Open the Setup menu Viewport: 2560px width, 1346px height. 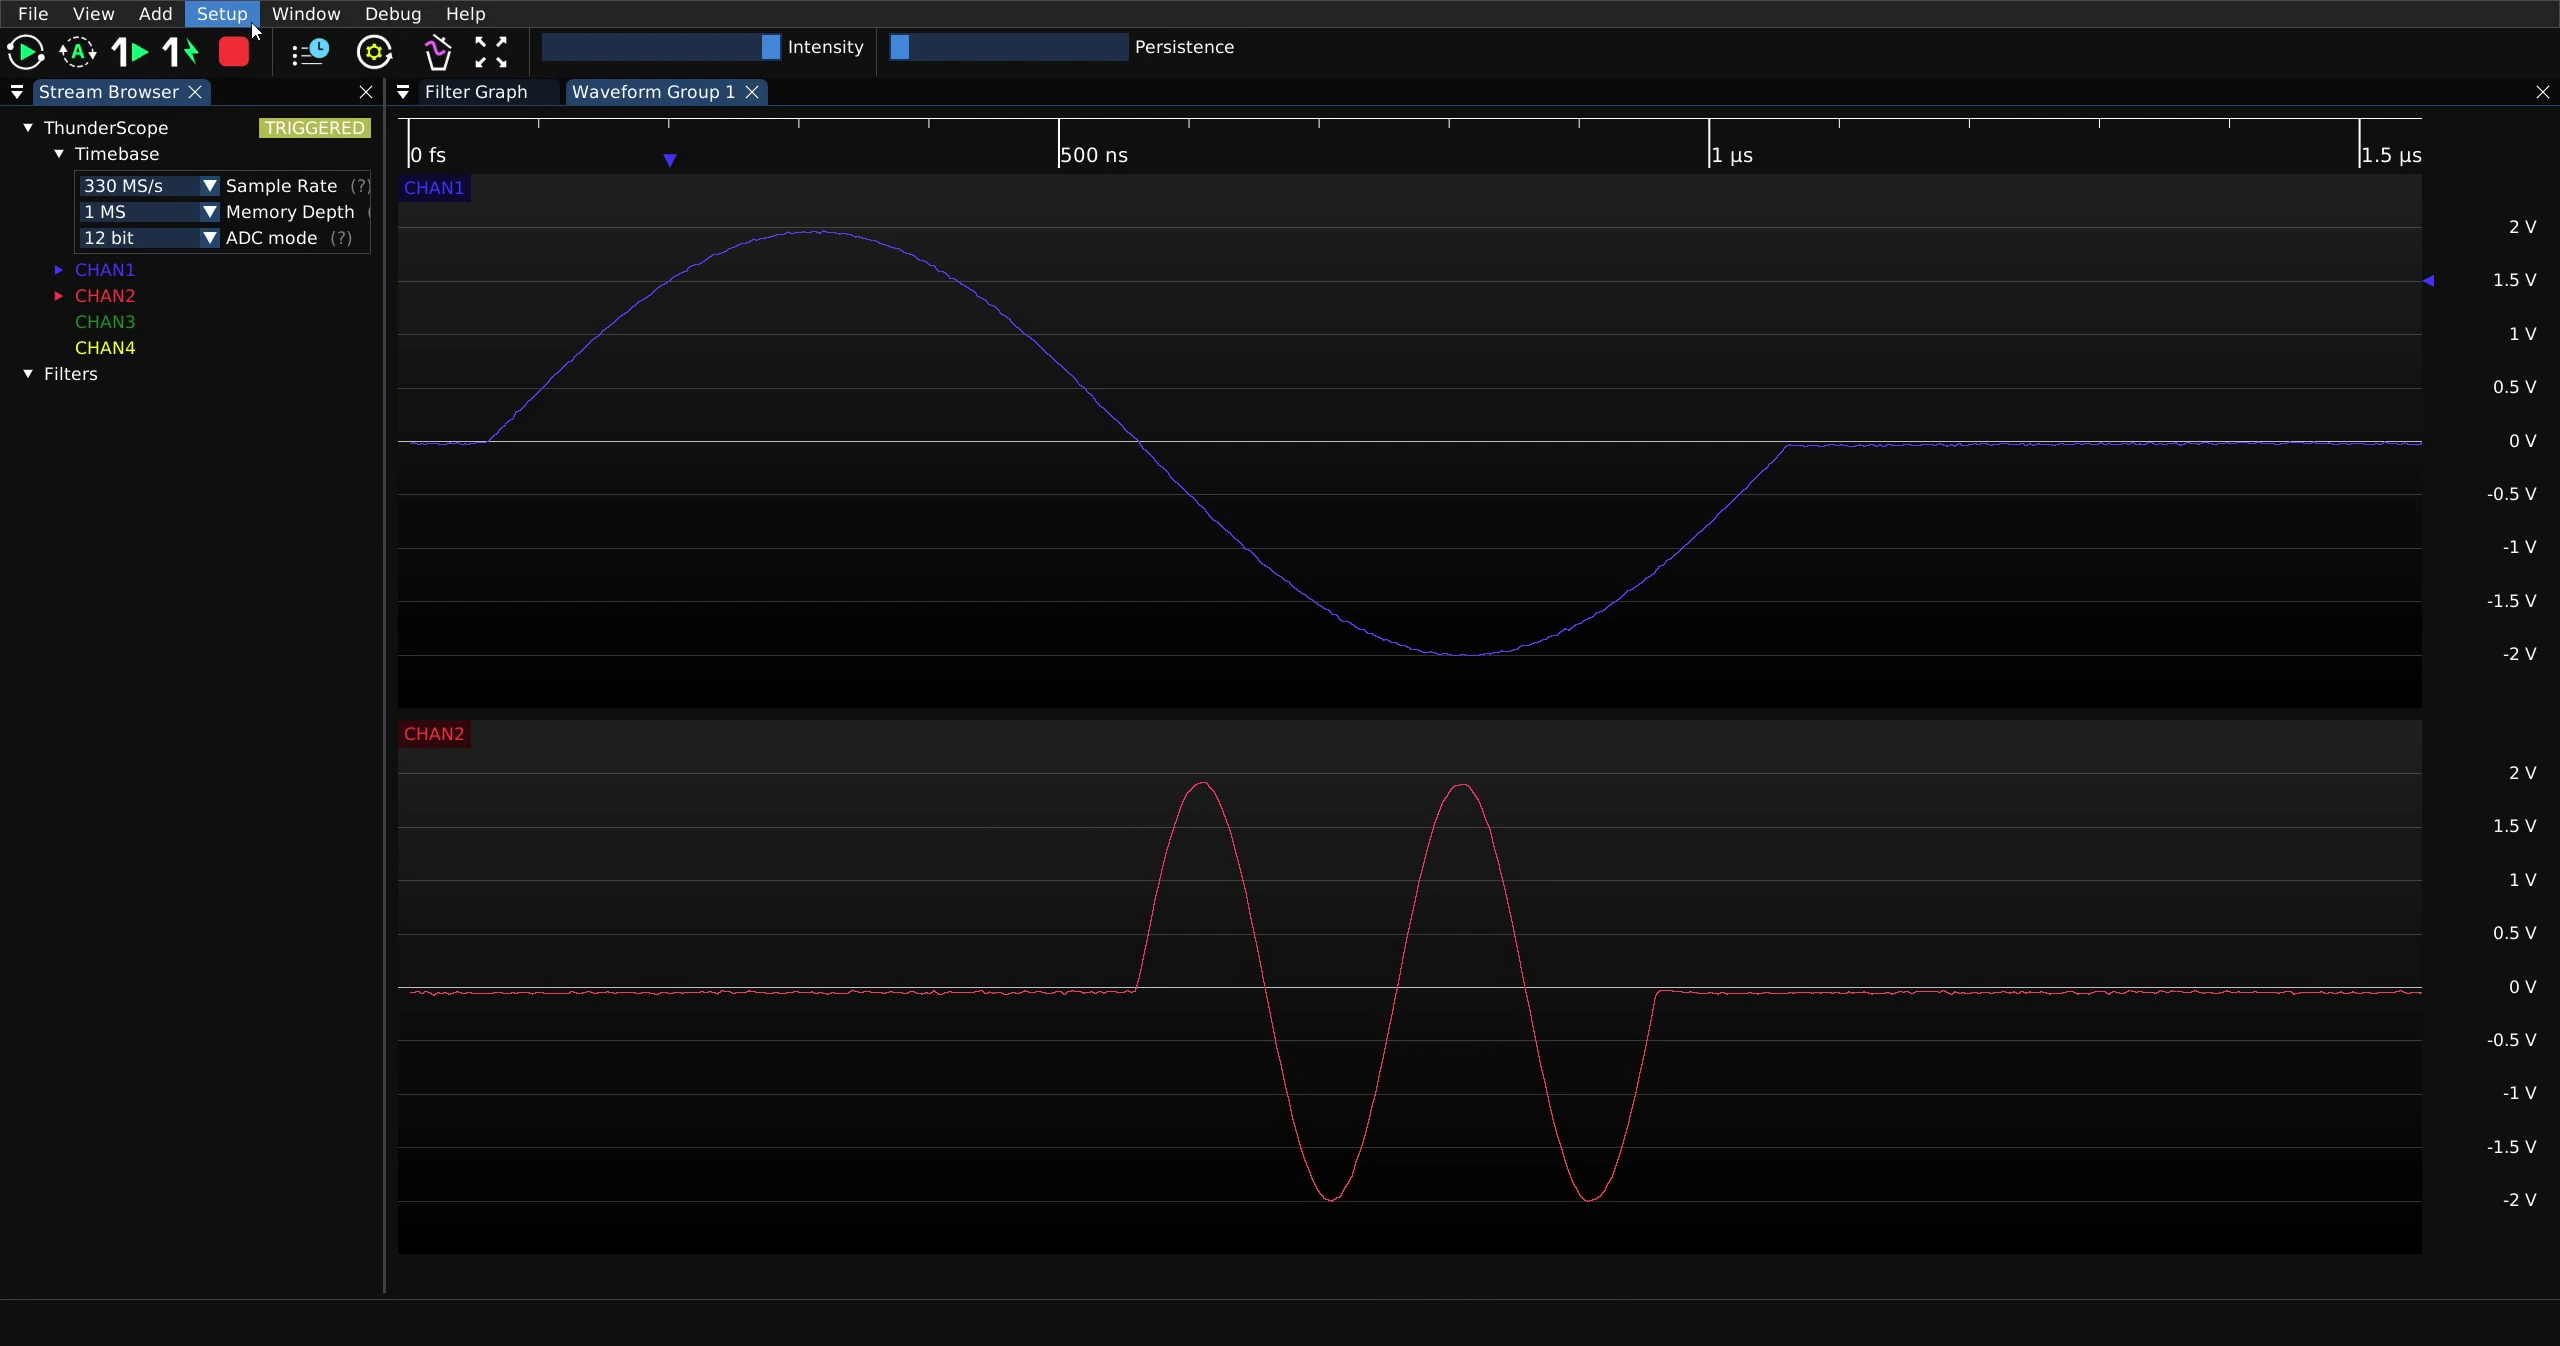pyautogui.click(x=222, y=14)
